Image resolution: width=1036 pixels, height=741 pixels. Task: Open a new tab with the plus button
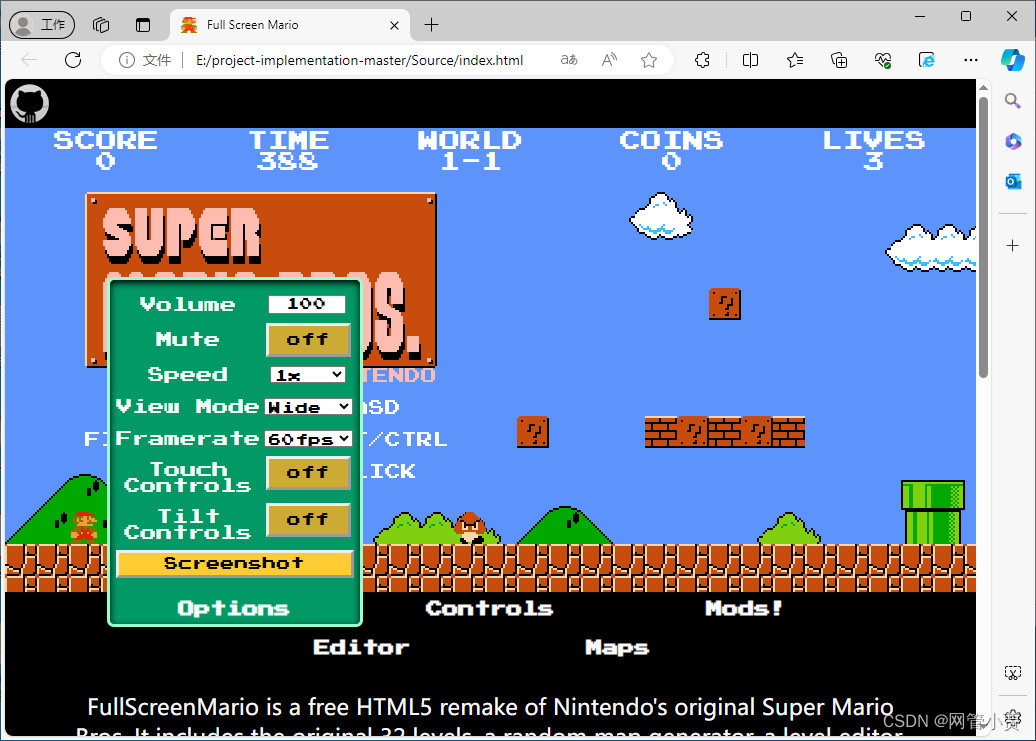[x=431, y=25]
